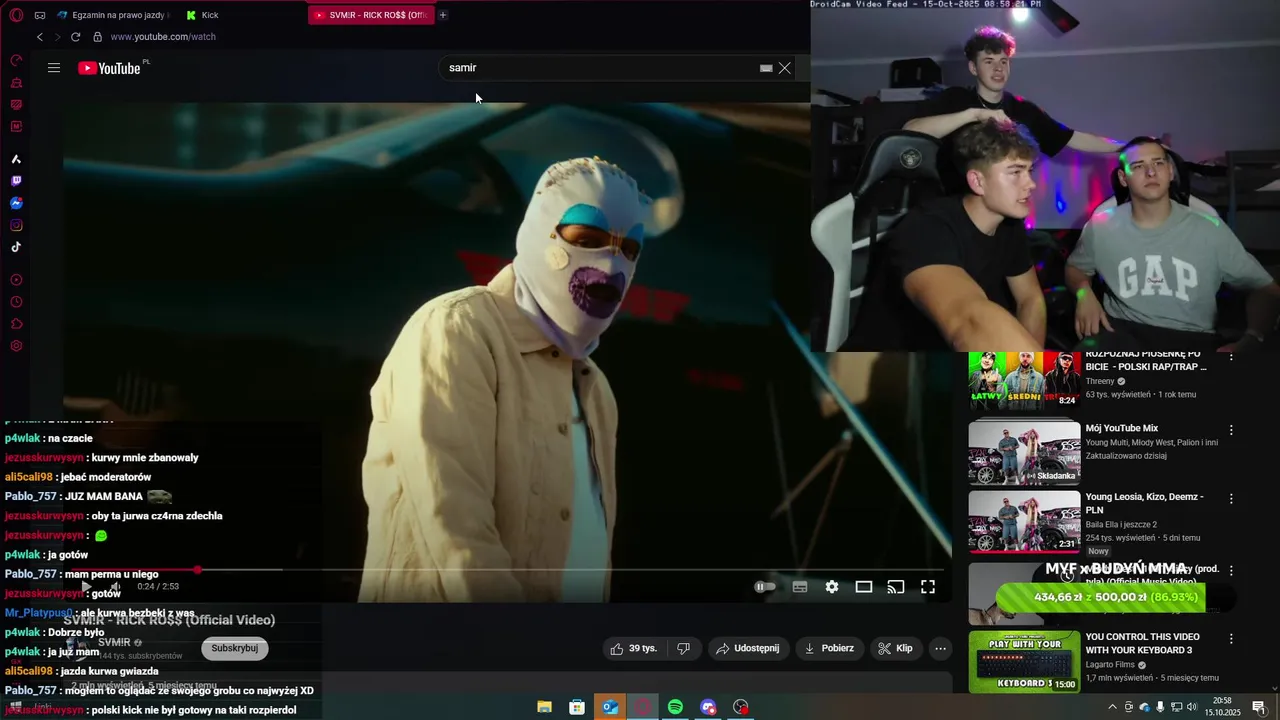The image size is (1280, 720).
Task: Open the Aria AI sidebar icon
Action: click(x=16, y=159)
